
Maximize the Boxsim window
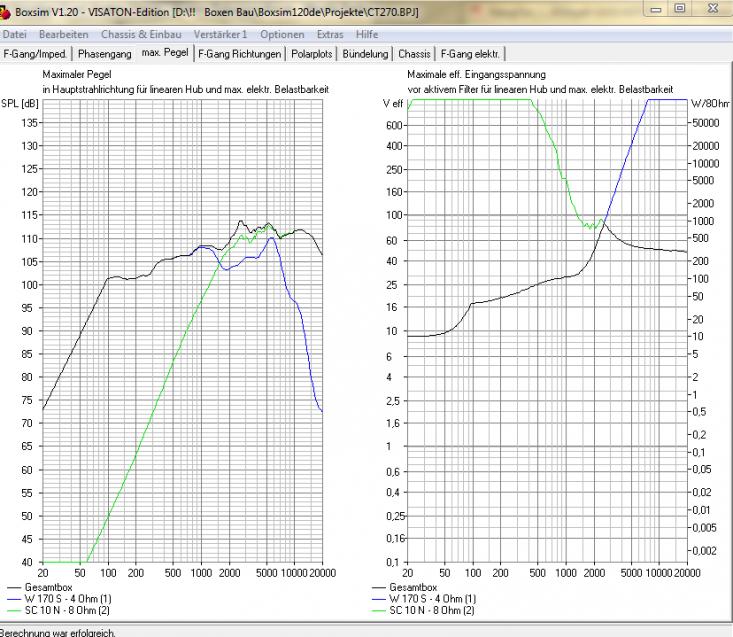(x=682, y=8)
